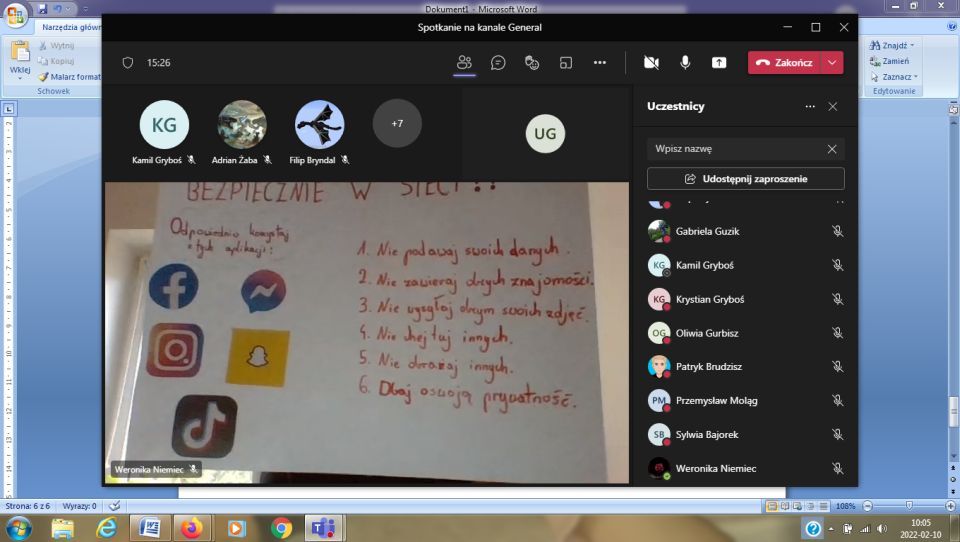Click the Word zoom slider handle
Screen dimensions: 960x542
[908, 506]
